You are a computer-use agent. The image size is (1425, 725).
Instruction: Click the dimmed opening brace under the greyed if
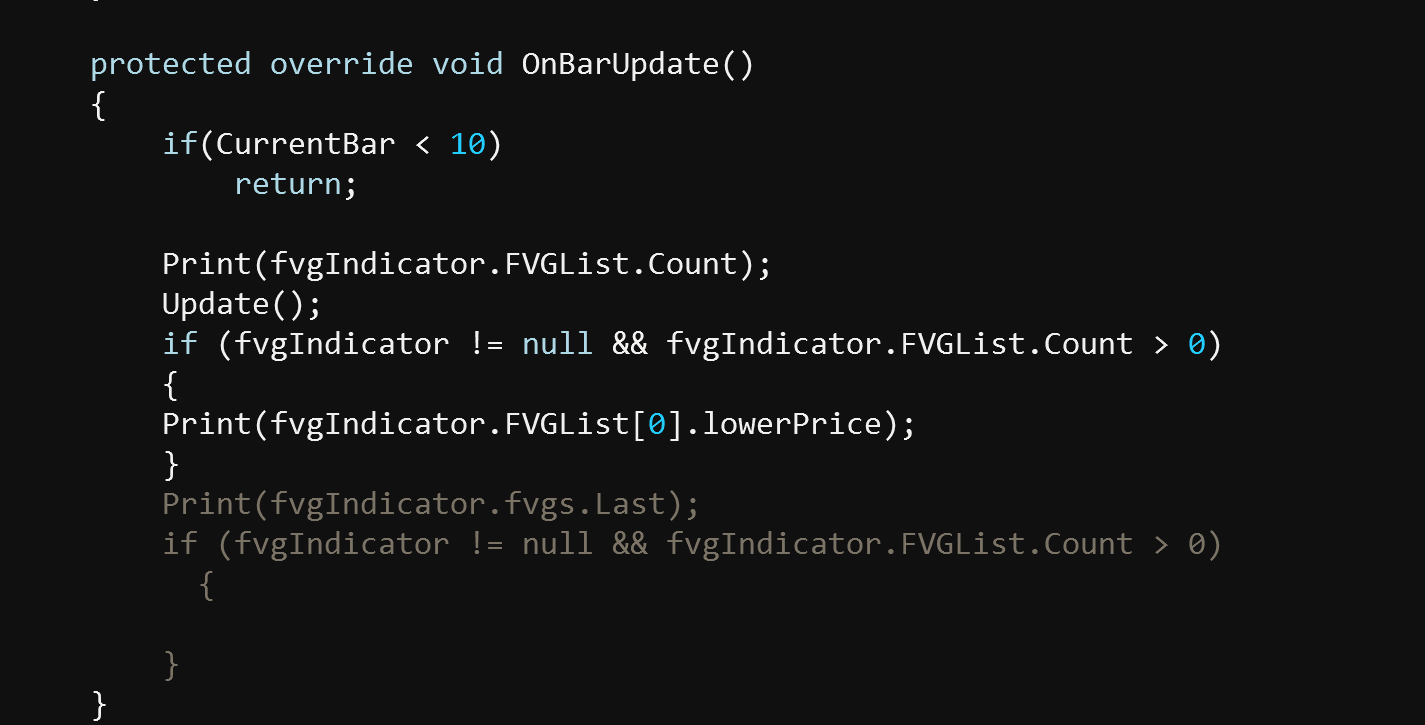pos(206,584)
